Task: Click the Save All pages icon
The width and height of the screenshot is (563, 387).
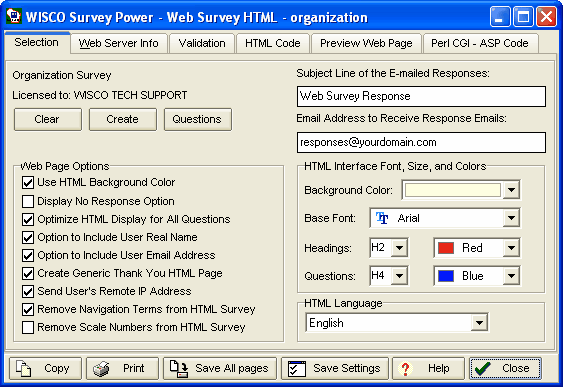Action: tap(179, 369)
